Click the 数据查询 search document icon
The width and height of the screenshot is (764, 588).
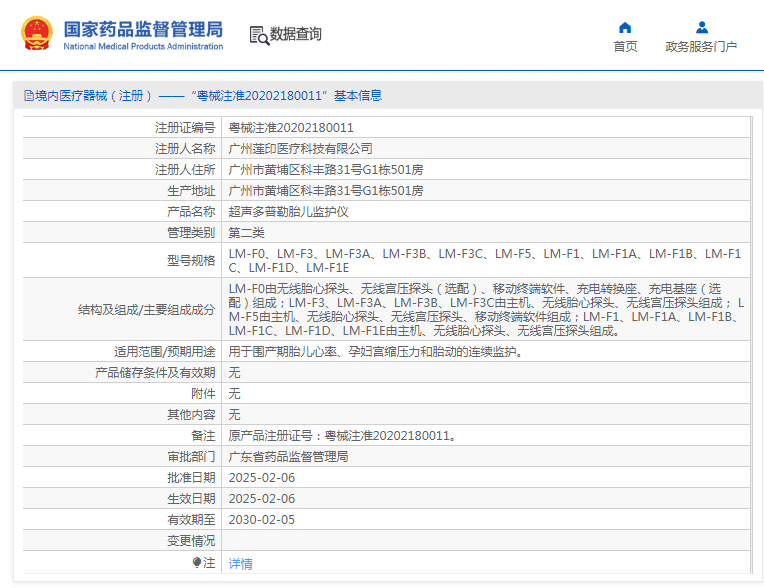pos(259,35)
